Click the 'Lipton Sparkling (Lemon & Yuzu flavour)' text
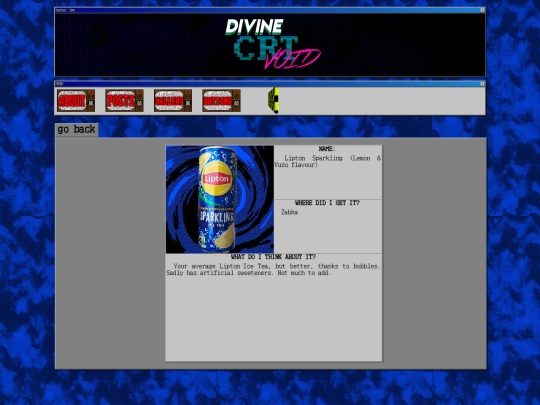Viewport: 540px width, 405px height. pyautogui.click(x=328, y=162)
